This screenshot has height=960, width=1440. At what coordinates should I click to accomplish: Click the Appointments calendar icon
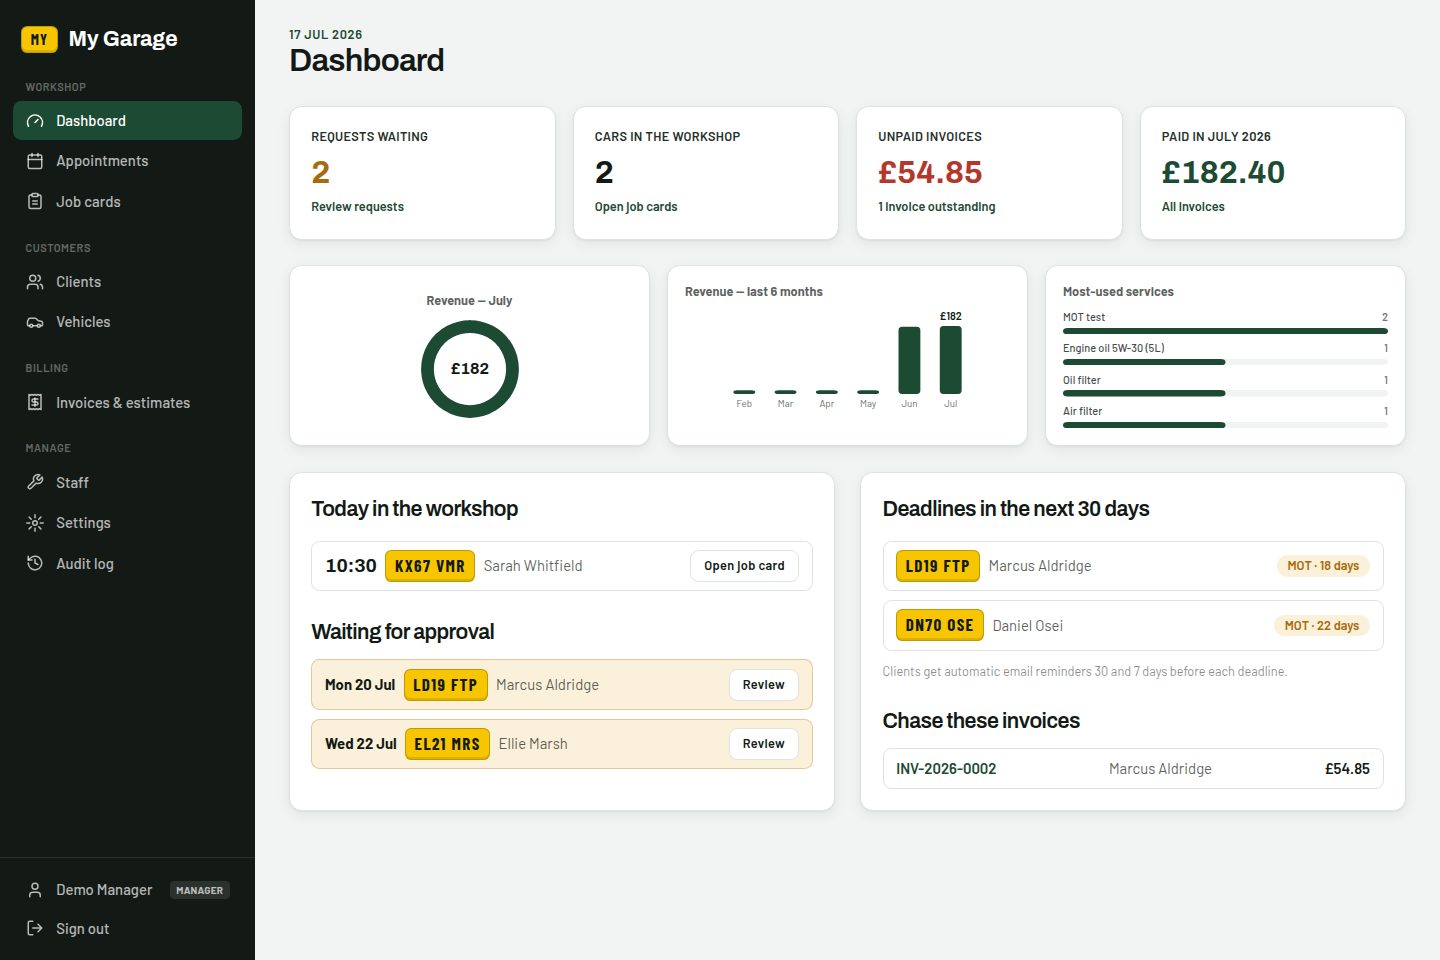35,161
